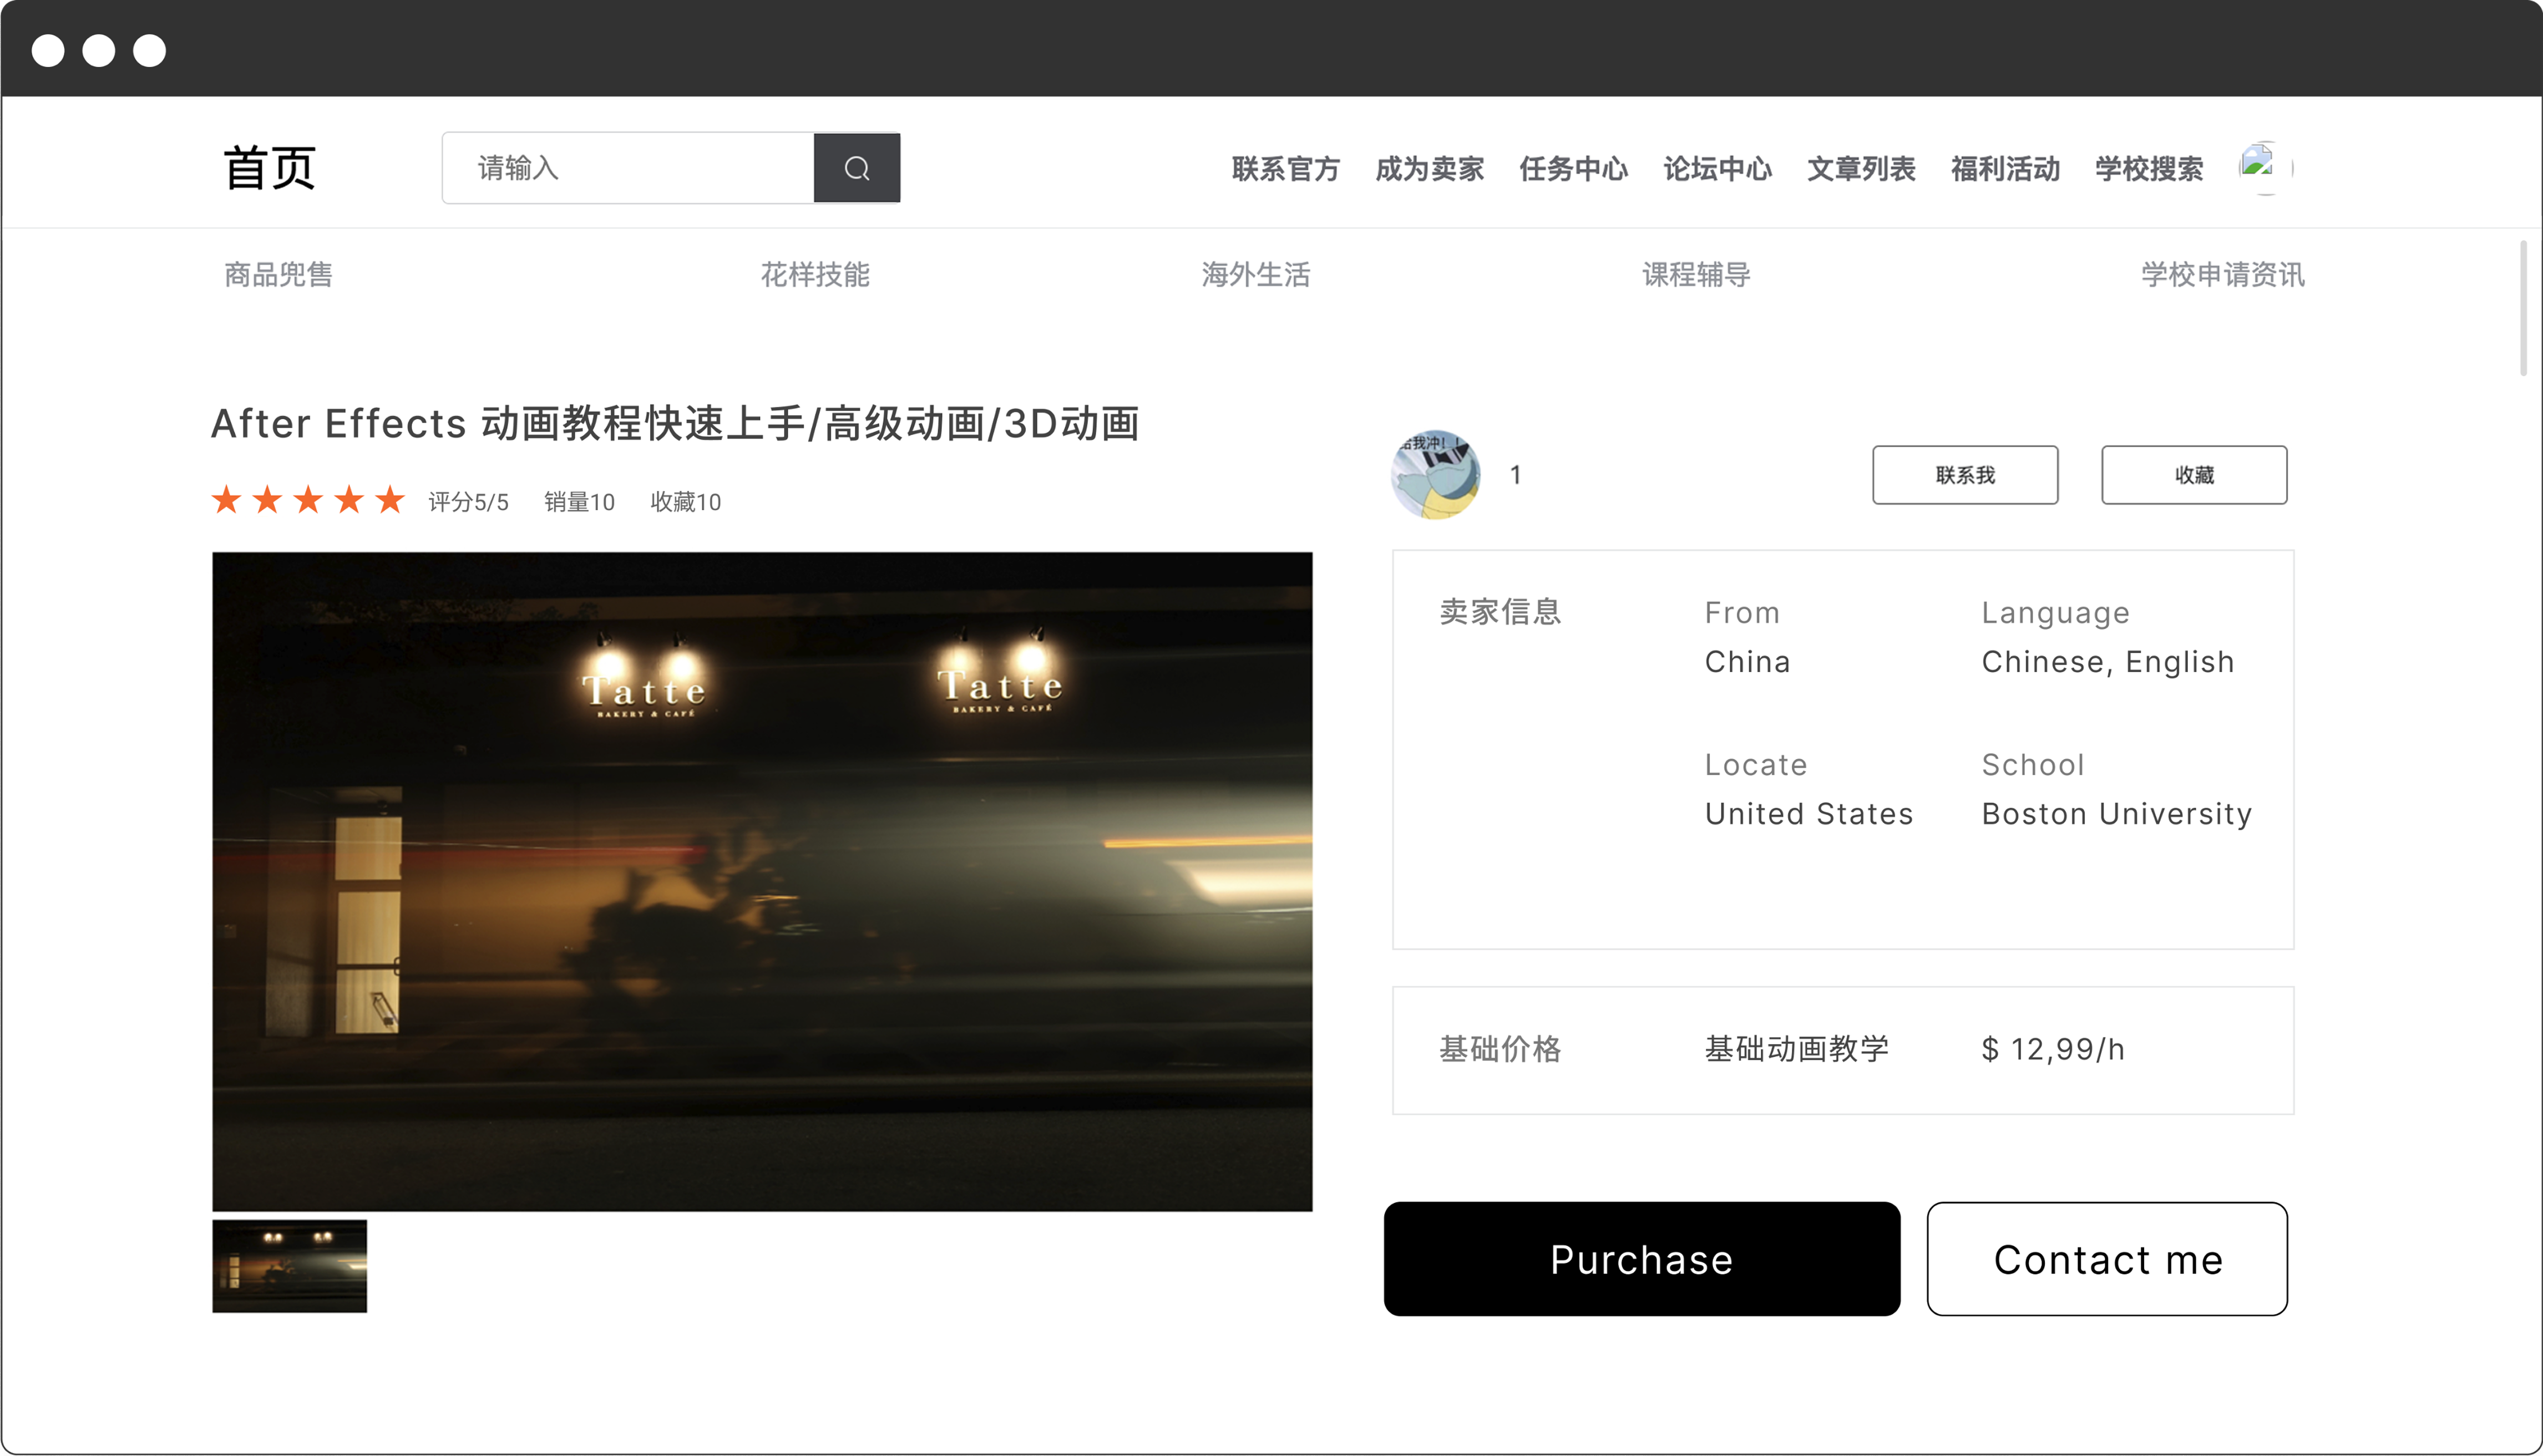Image resolution: width=2543 pixels, height=1456 pixels.
Task: Open 成为卖家 in the top menu
Action: tap(1429, 169)
